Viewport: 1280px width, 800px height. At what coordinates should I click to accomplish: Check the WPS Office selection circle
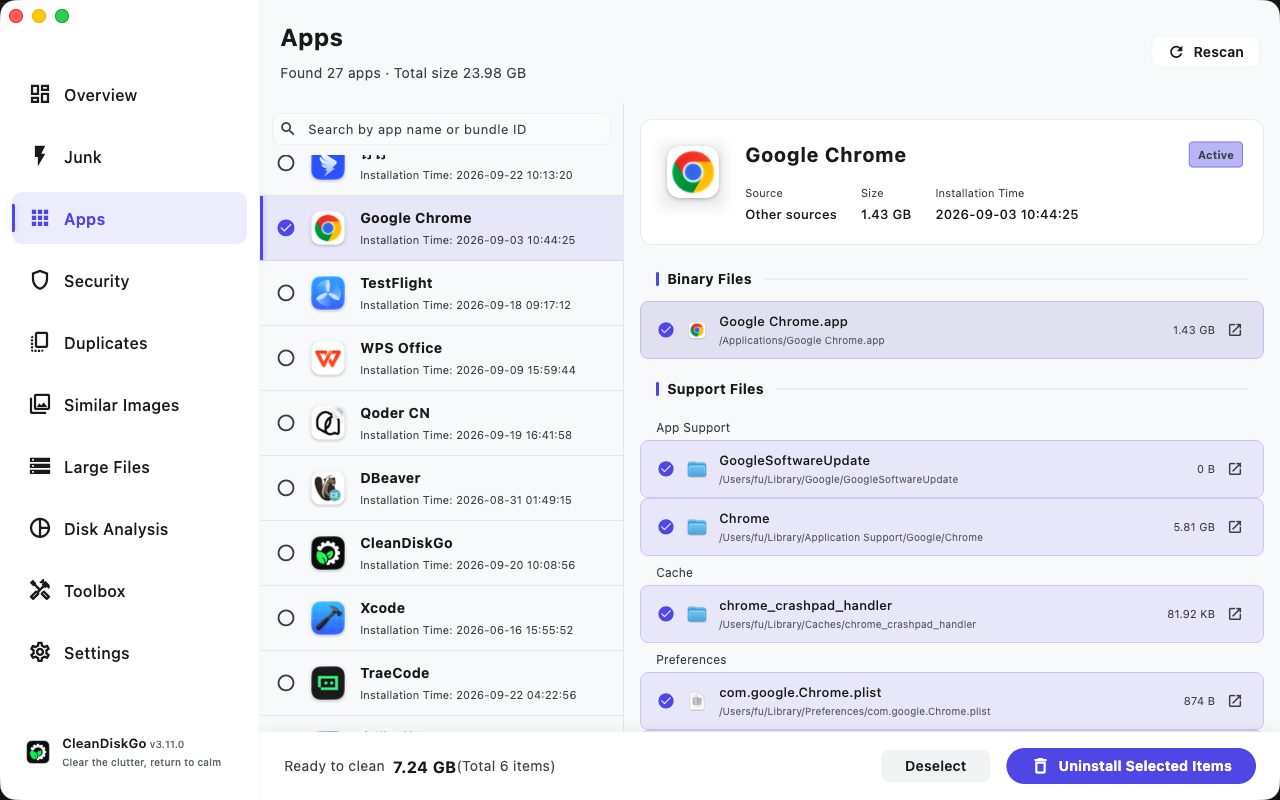[x=286, y=358]
